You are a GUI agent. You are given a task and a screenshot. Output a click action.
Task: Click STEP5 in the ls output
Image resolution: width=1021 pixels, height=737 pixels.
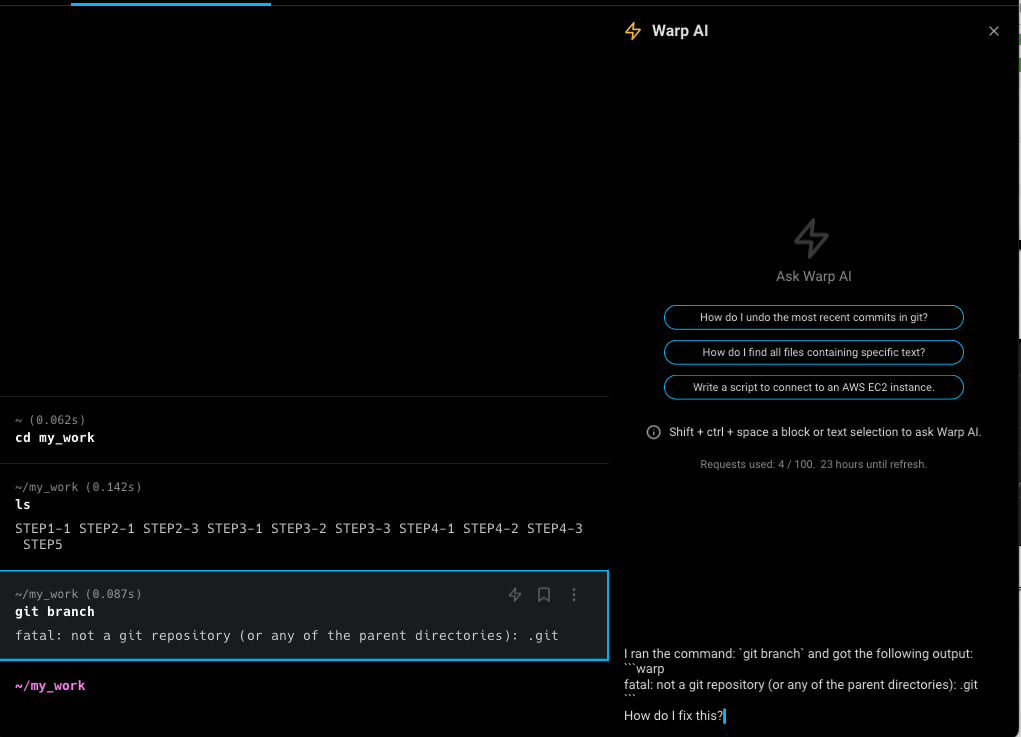[x=42, y=544]
